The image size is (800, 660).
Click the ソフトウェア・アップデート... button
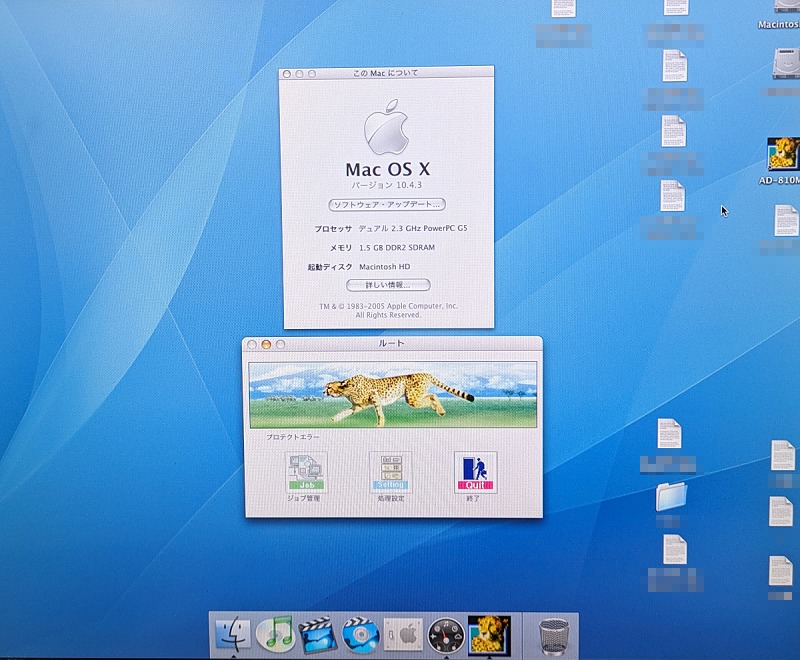(x=387, y=205)
